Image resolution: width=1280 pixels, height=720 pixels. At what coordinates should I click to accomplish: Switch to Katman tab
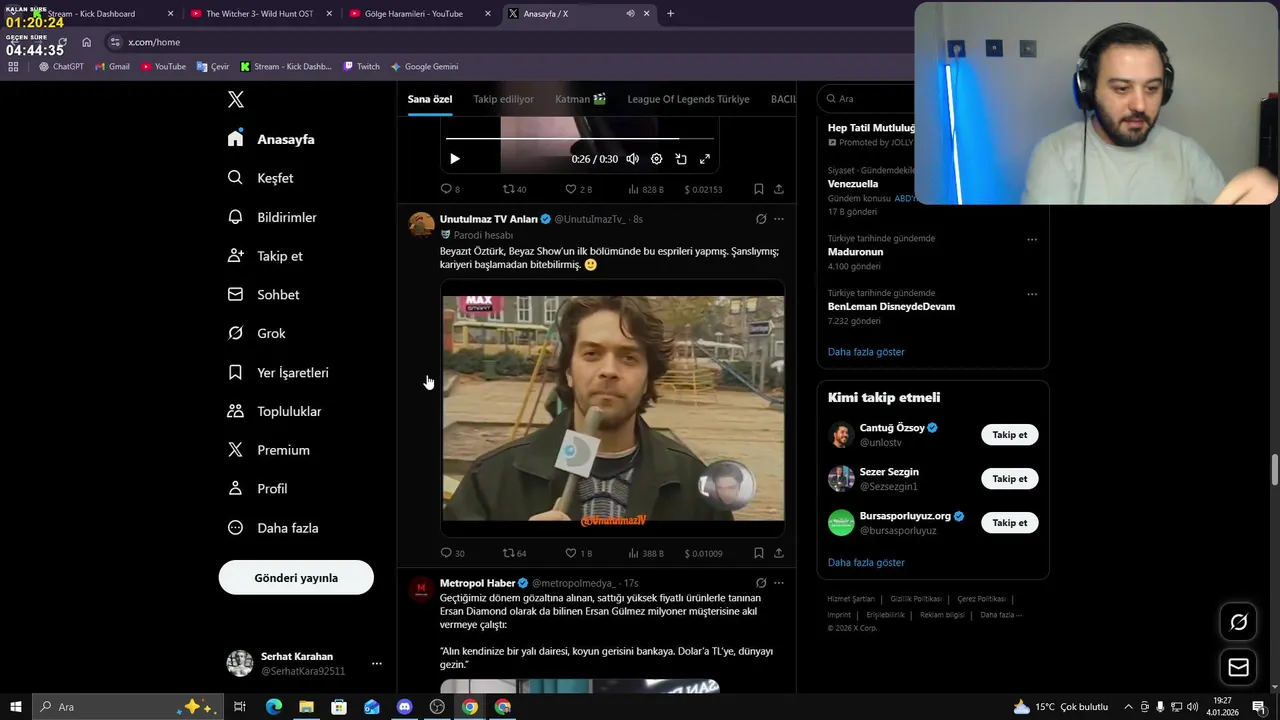pyautogui.click(x=581, y=99)
